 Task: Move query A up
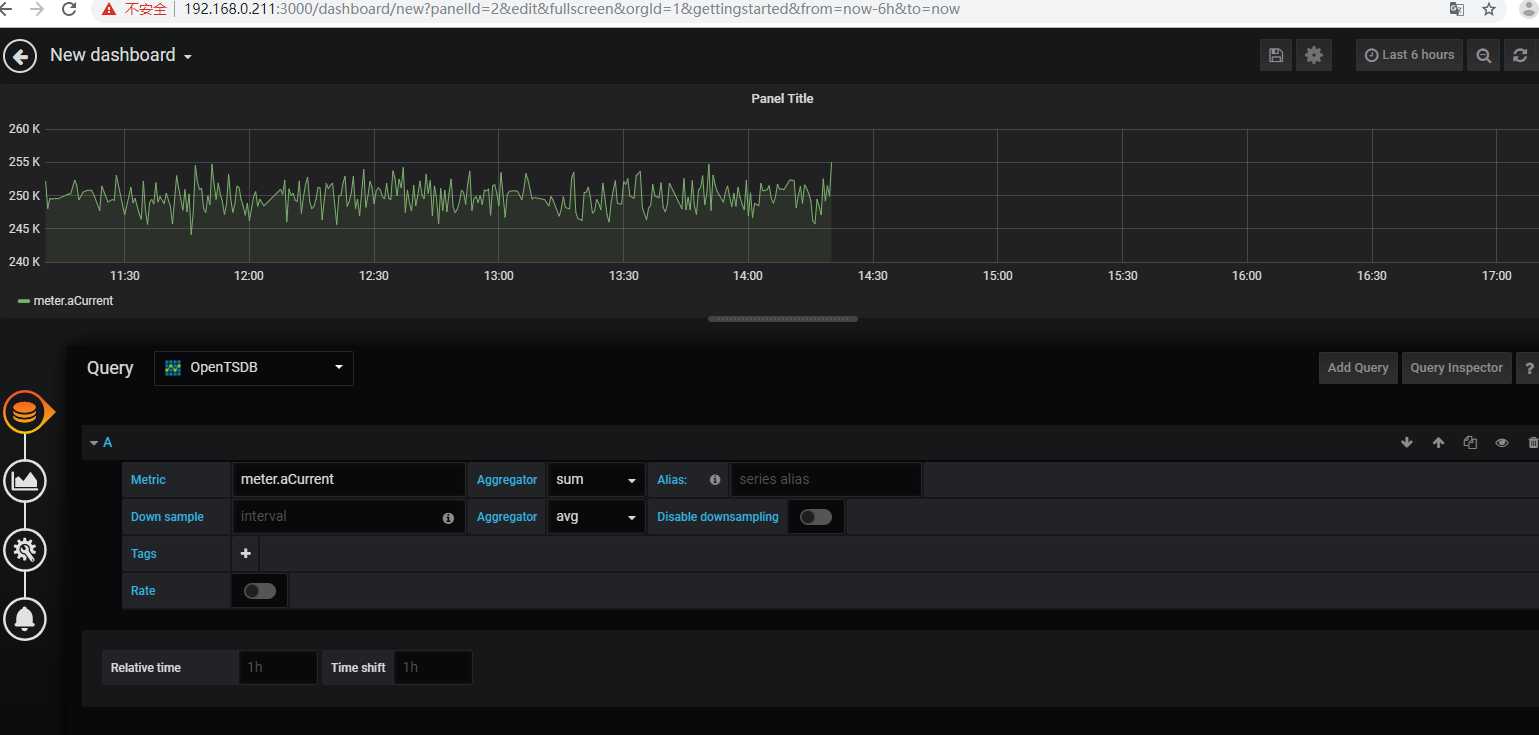click(x=1438, y=442)
